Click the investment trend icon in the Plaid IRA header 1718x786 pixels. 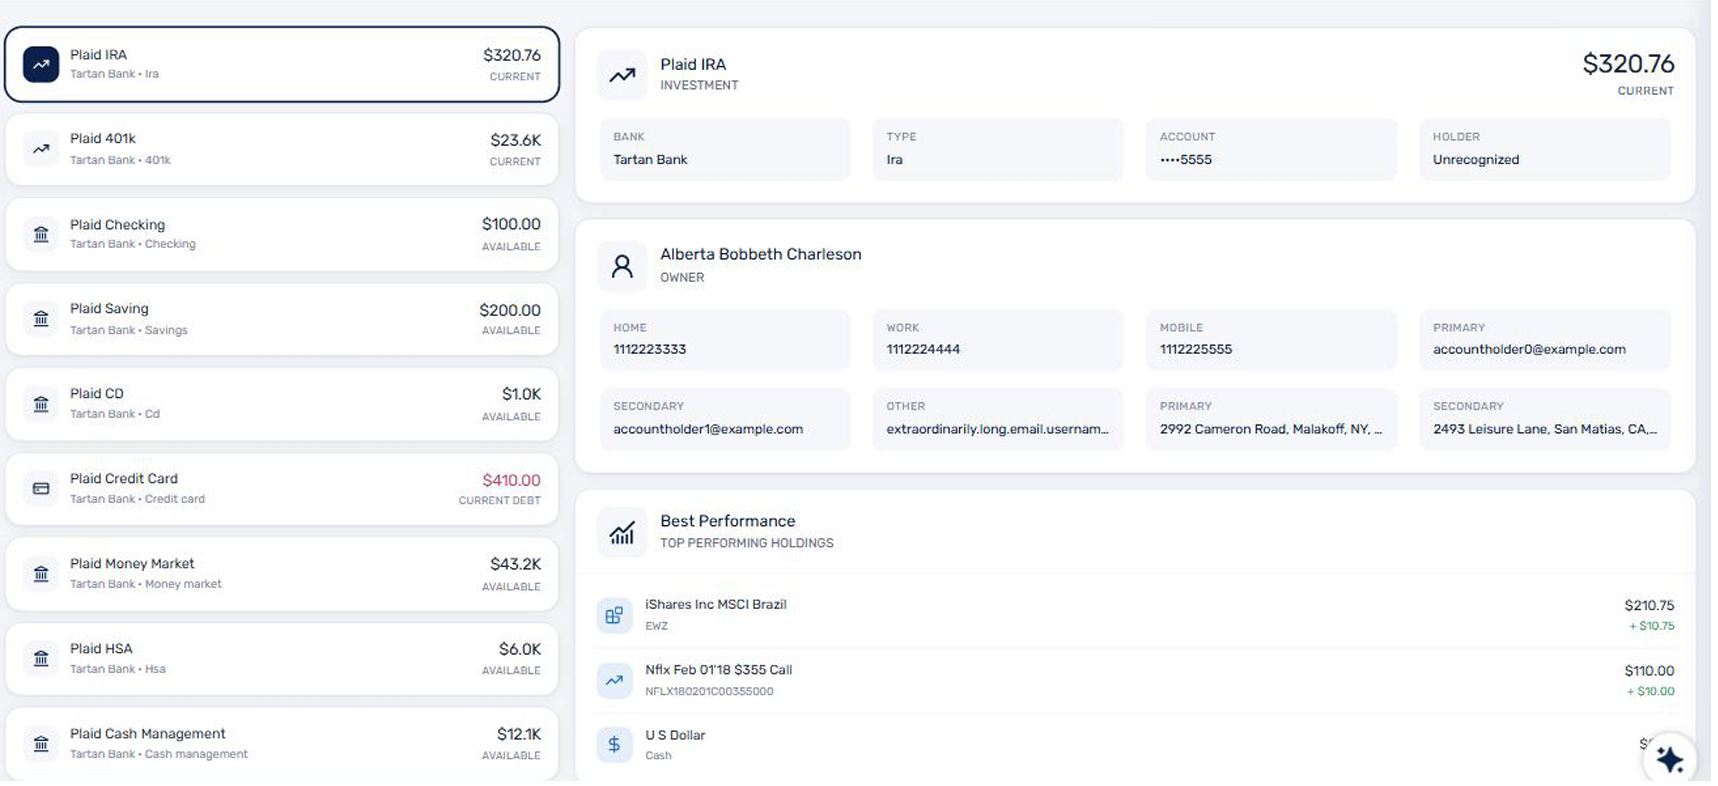pyautogui.click(x=622, y=74)
